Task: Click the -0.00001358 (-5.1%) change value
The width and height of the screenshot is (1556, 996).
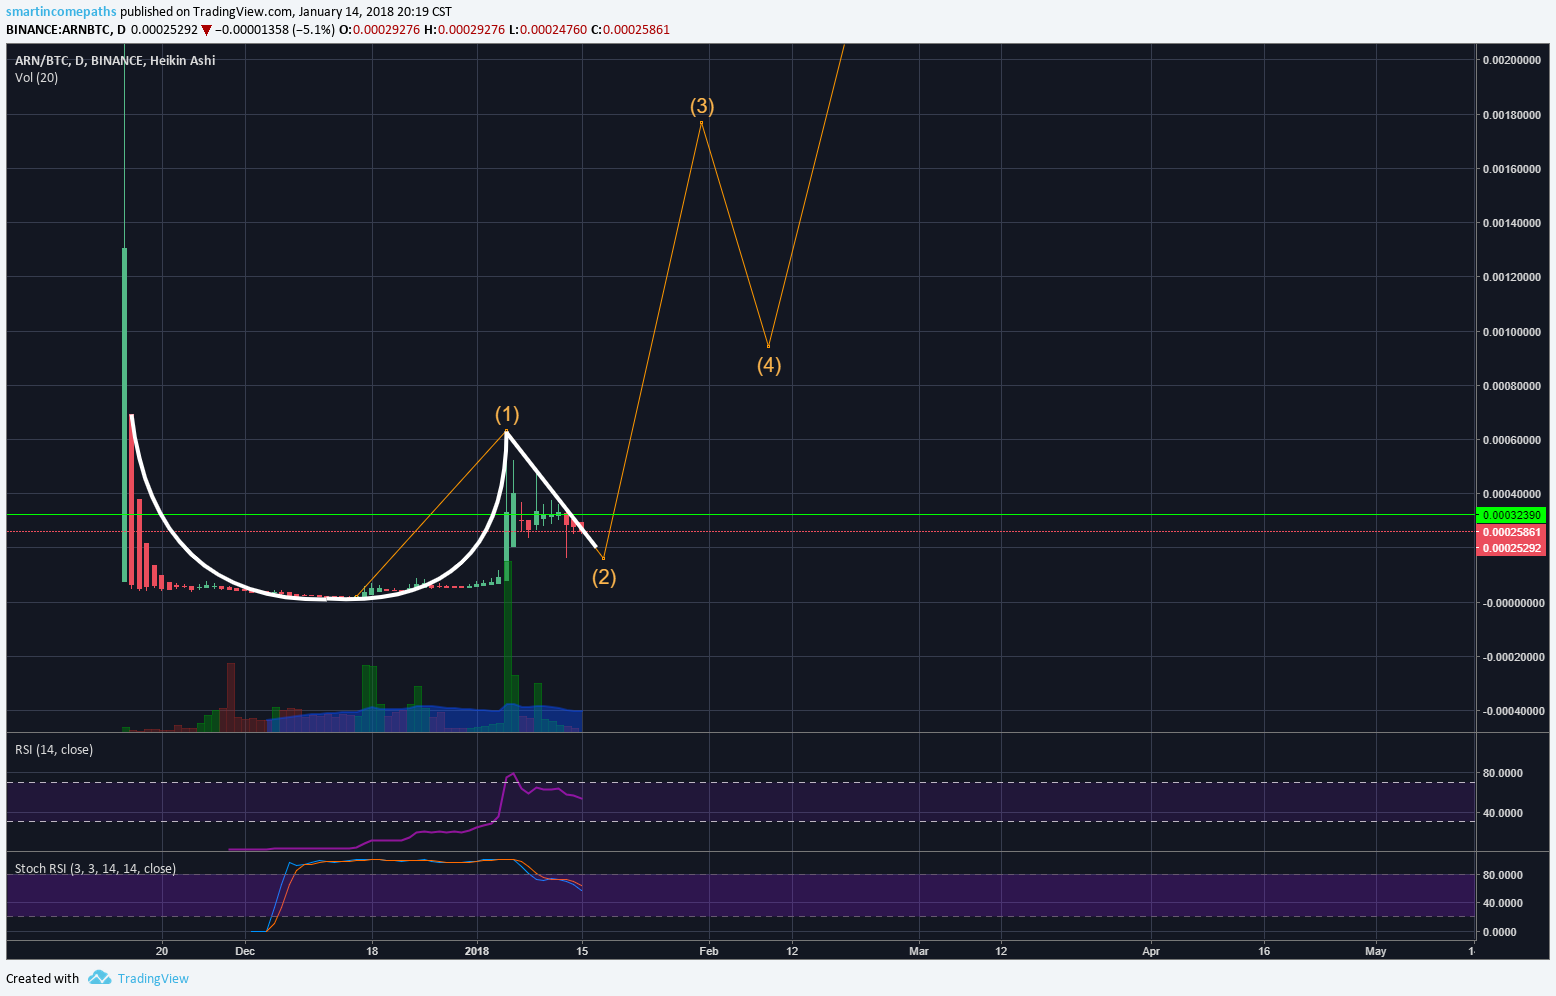Action: pyautogui.click(x=274, y=30)
